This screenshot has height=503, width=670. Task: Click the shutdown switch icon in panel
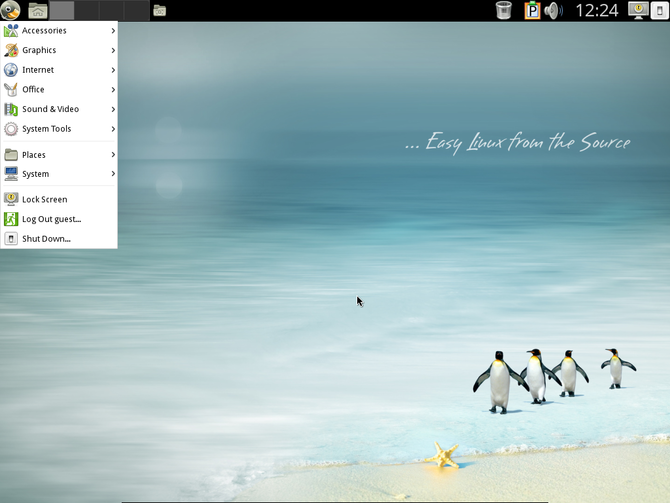coord(659,11)
